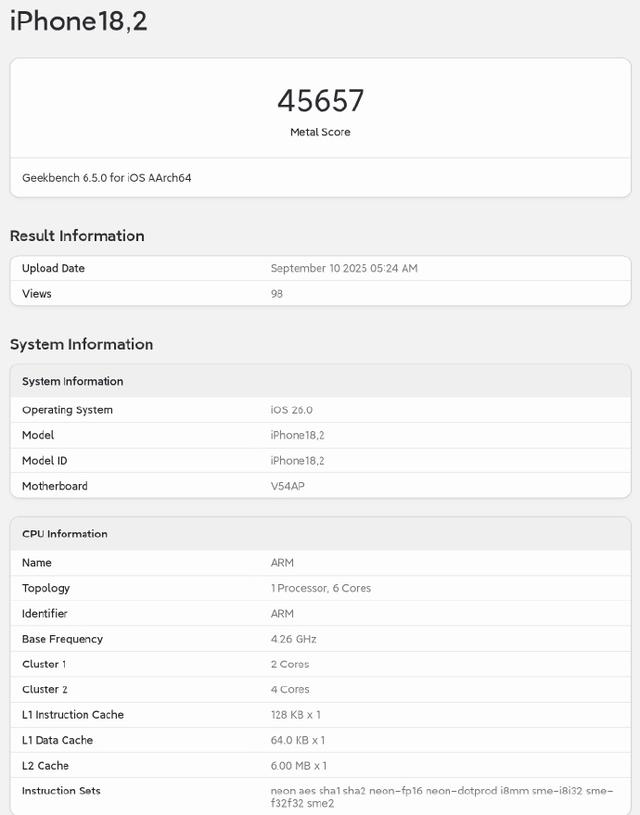640x815 pixels.
Task: Click the System Information section heading
Action: (x=82, y=344)
